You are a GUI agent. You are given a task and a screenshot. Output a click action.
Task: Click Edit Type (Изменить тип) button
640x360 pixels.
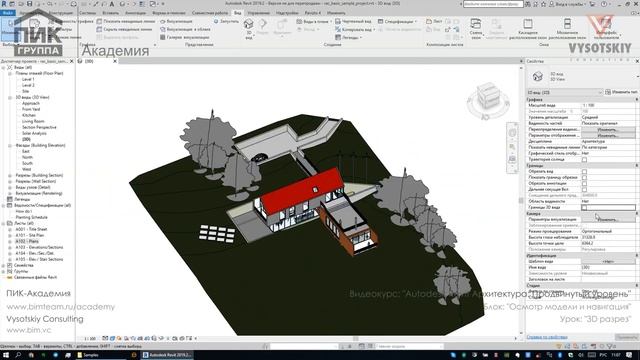[x=620, y=92]
